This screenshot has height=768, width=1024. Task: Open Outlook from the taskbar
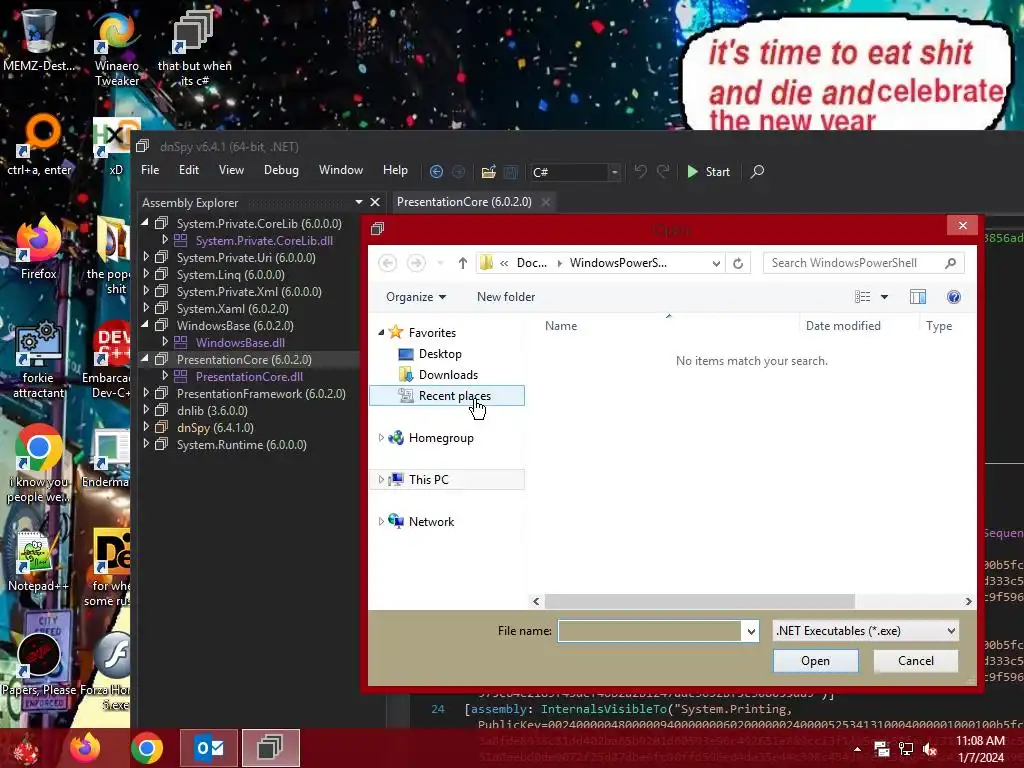click(209, 748)
